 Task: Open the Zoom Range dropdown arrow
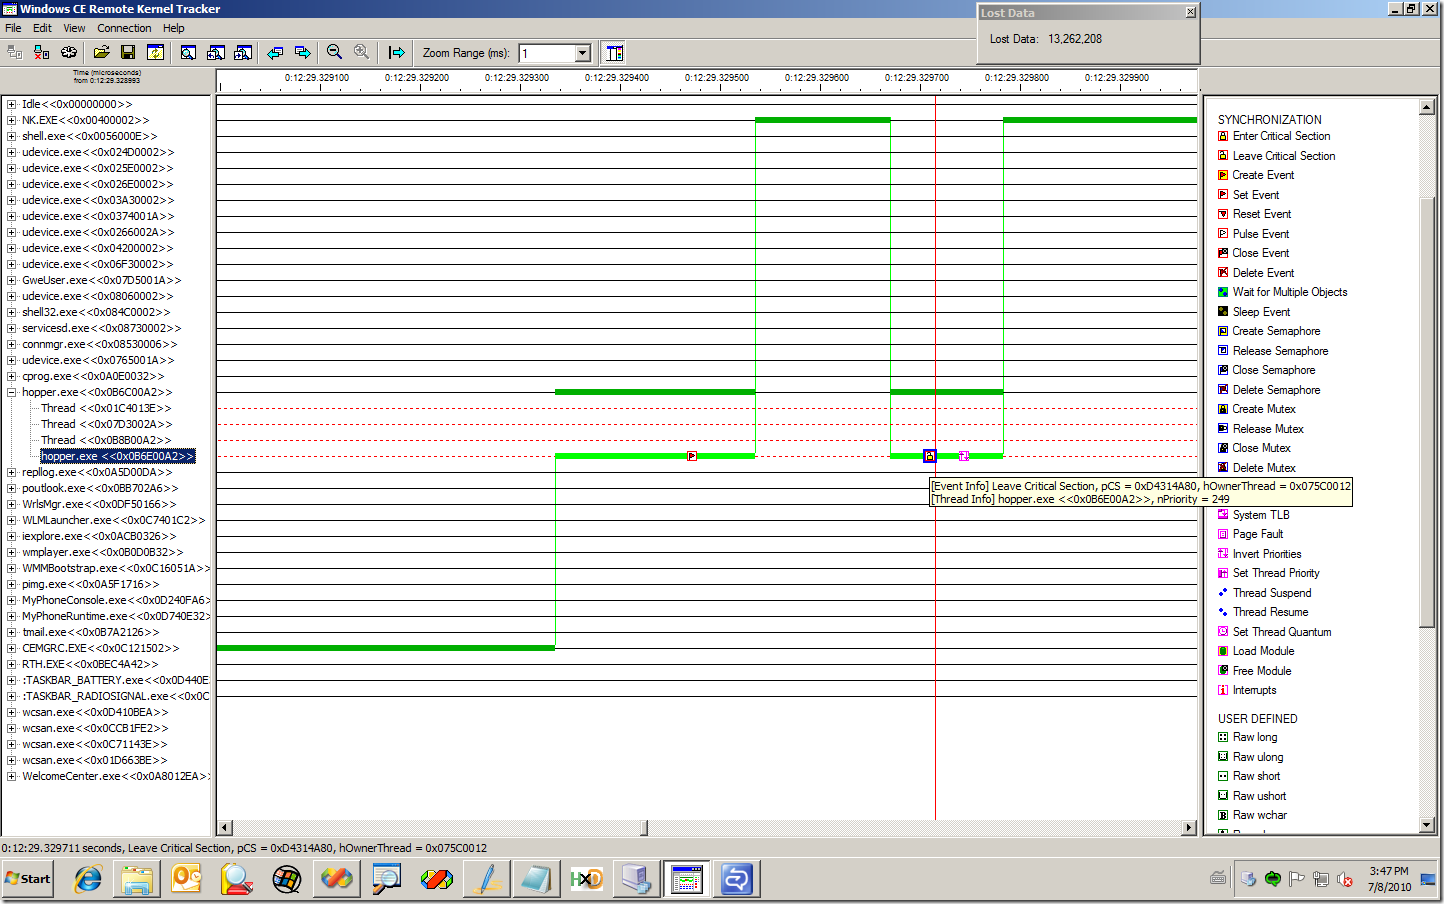pos(583,53)
